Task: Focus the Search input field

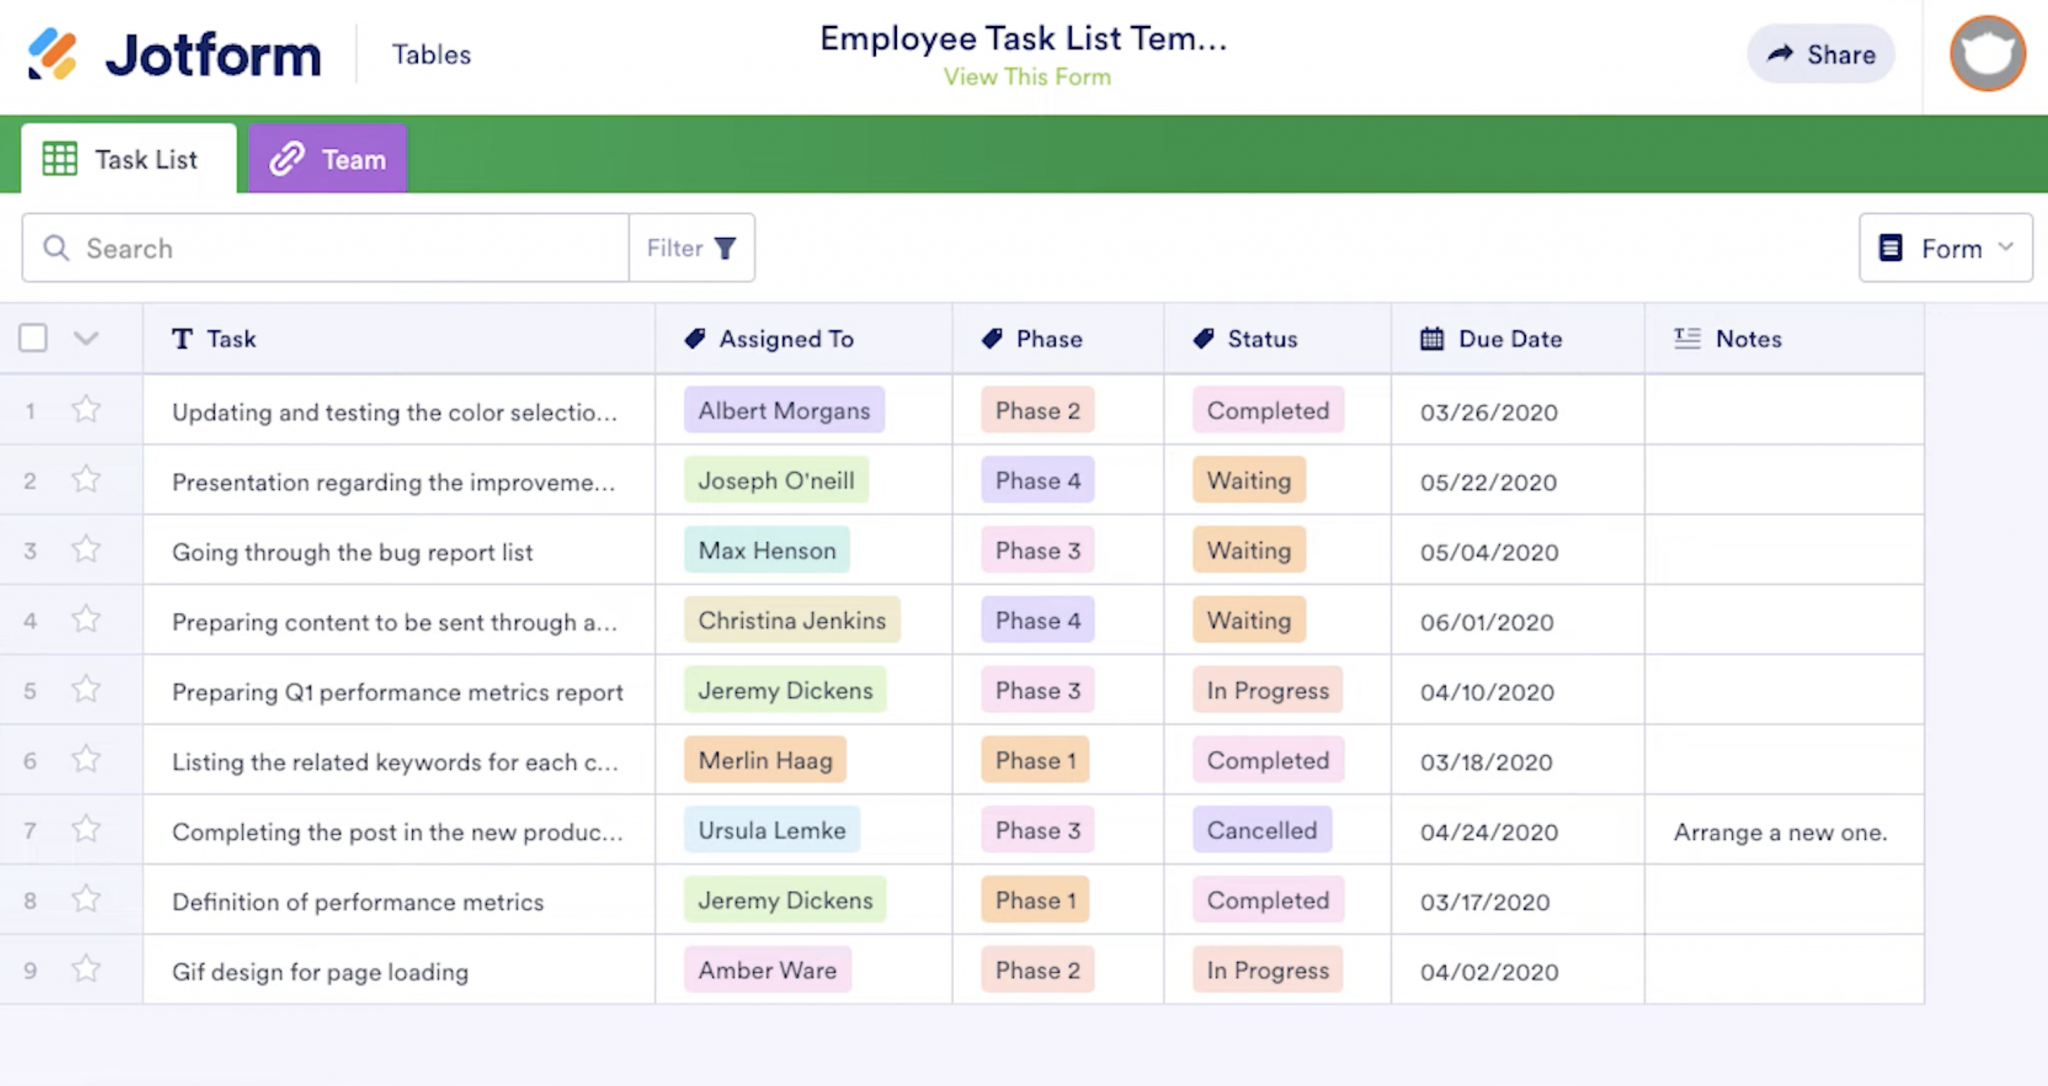Action: (340, 248)
